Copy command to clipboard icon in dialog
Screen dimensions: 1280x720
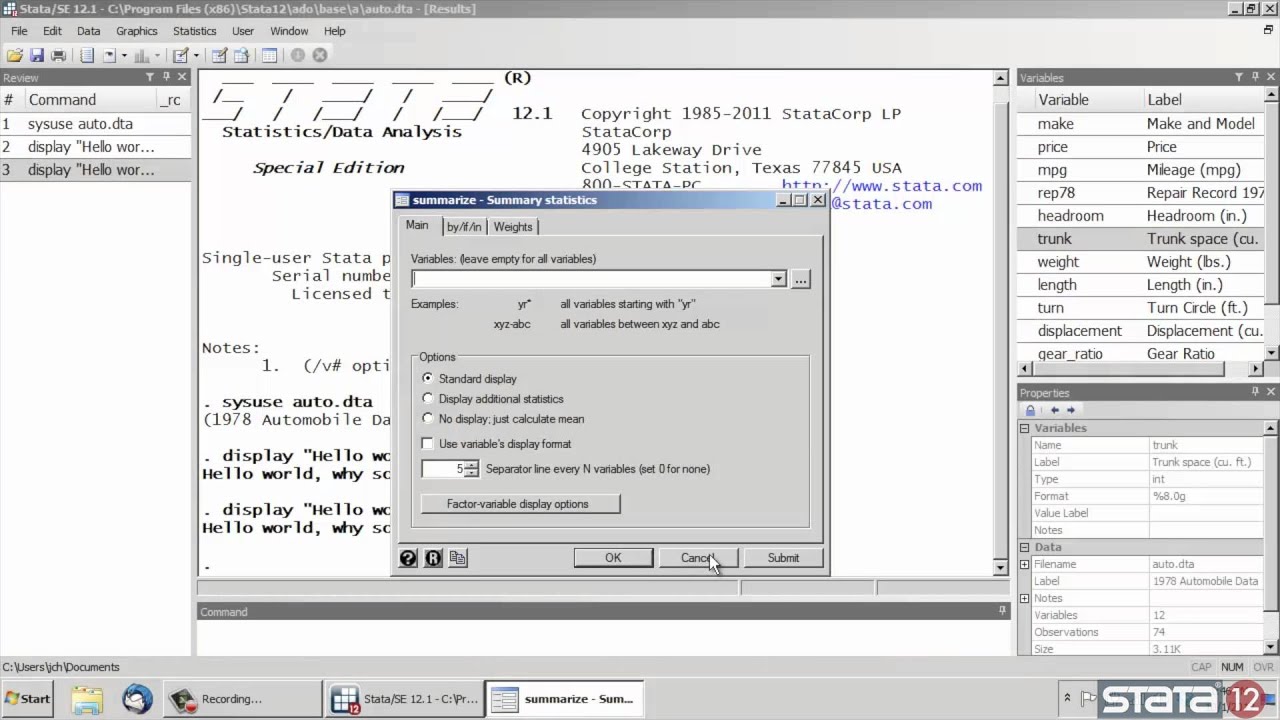(x=458, y=558)
